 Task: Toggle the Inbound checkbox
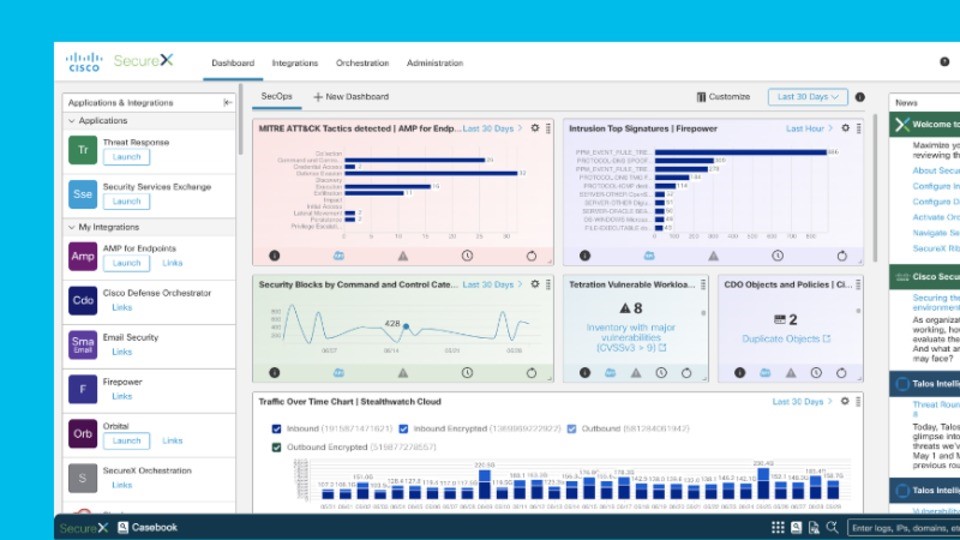click(277, 429)
